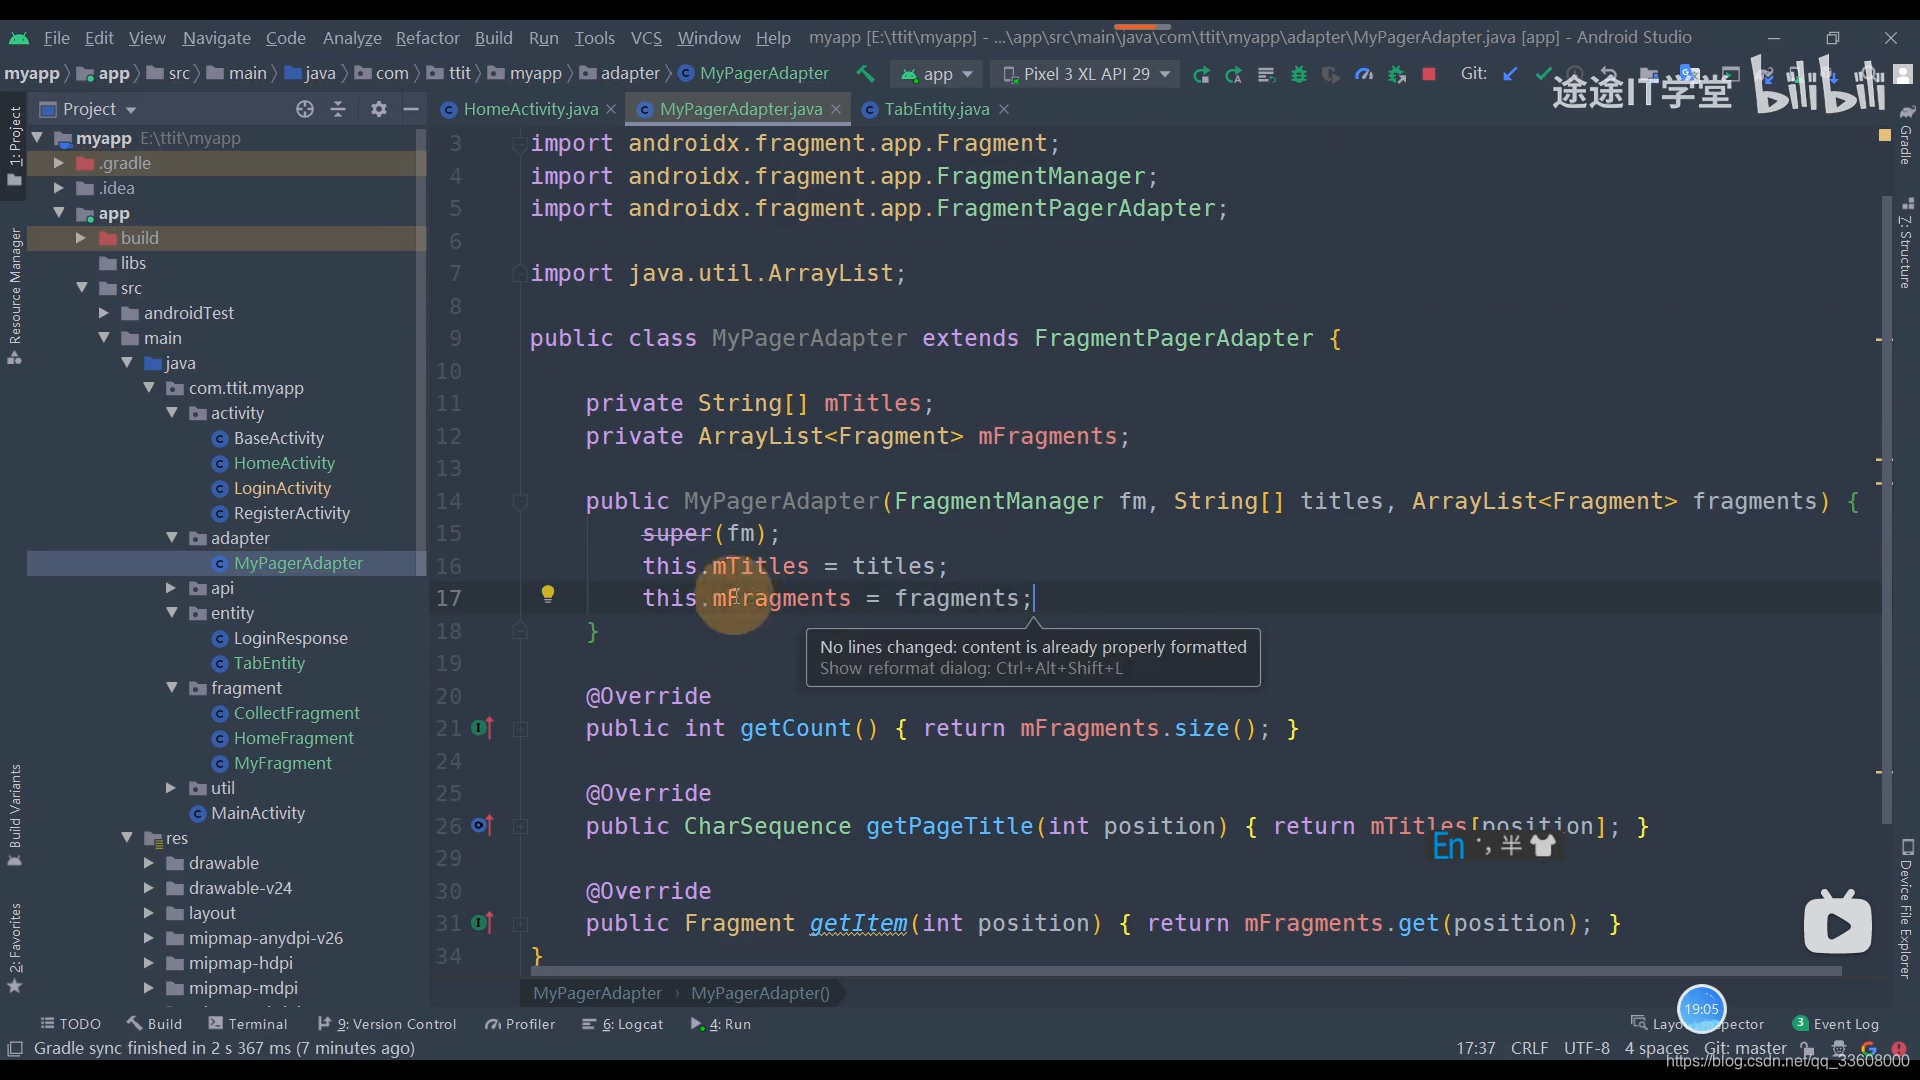Select MainActivity in project tree

257,813
